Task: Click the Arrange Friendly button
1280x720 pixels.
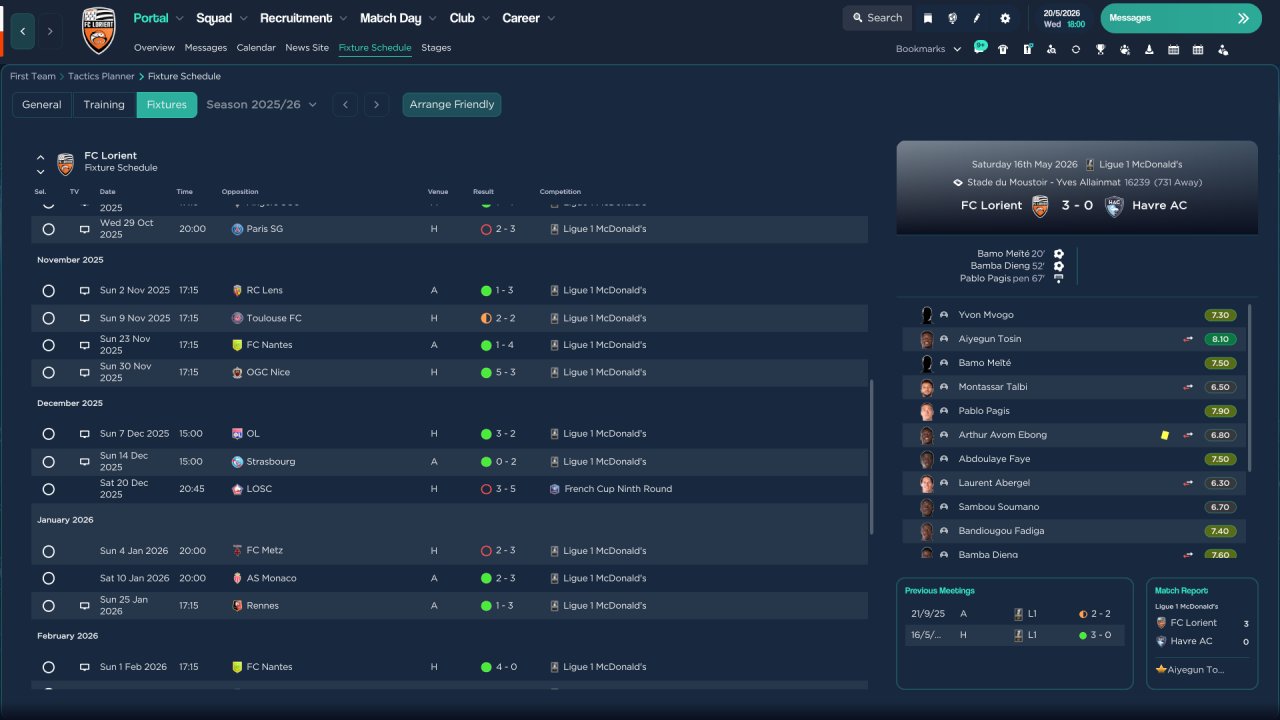Action: pyautogui.click(x=451, y=105)
